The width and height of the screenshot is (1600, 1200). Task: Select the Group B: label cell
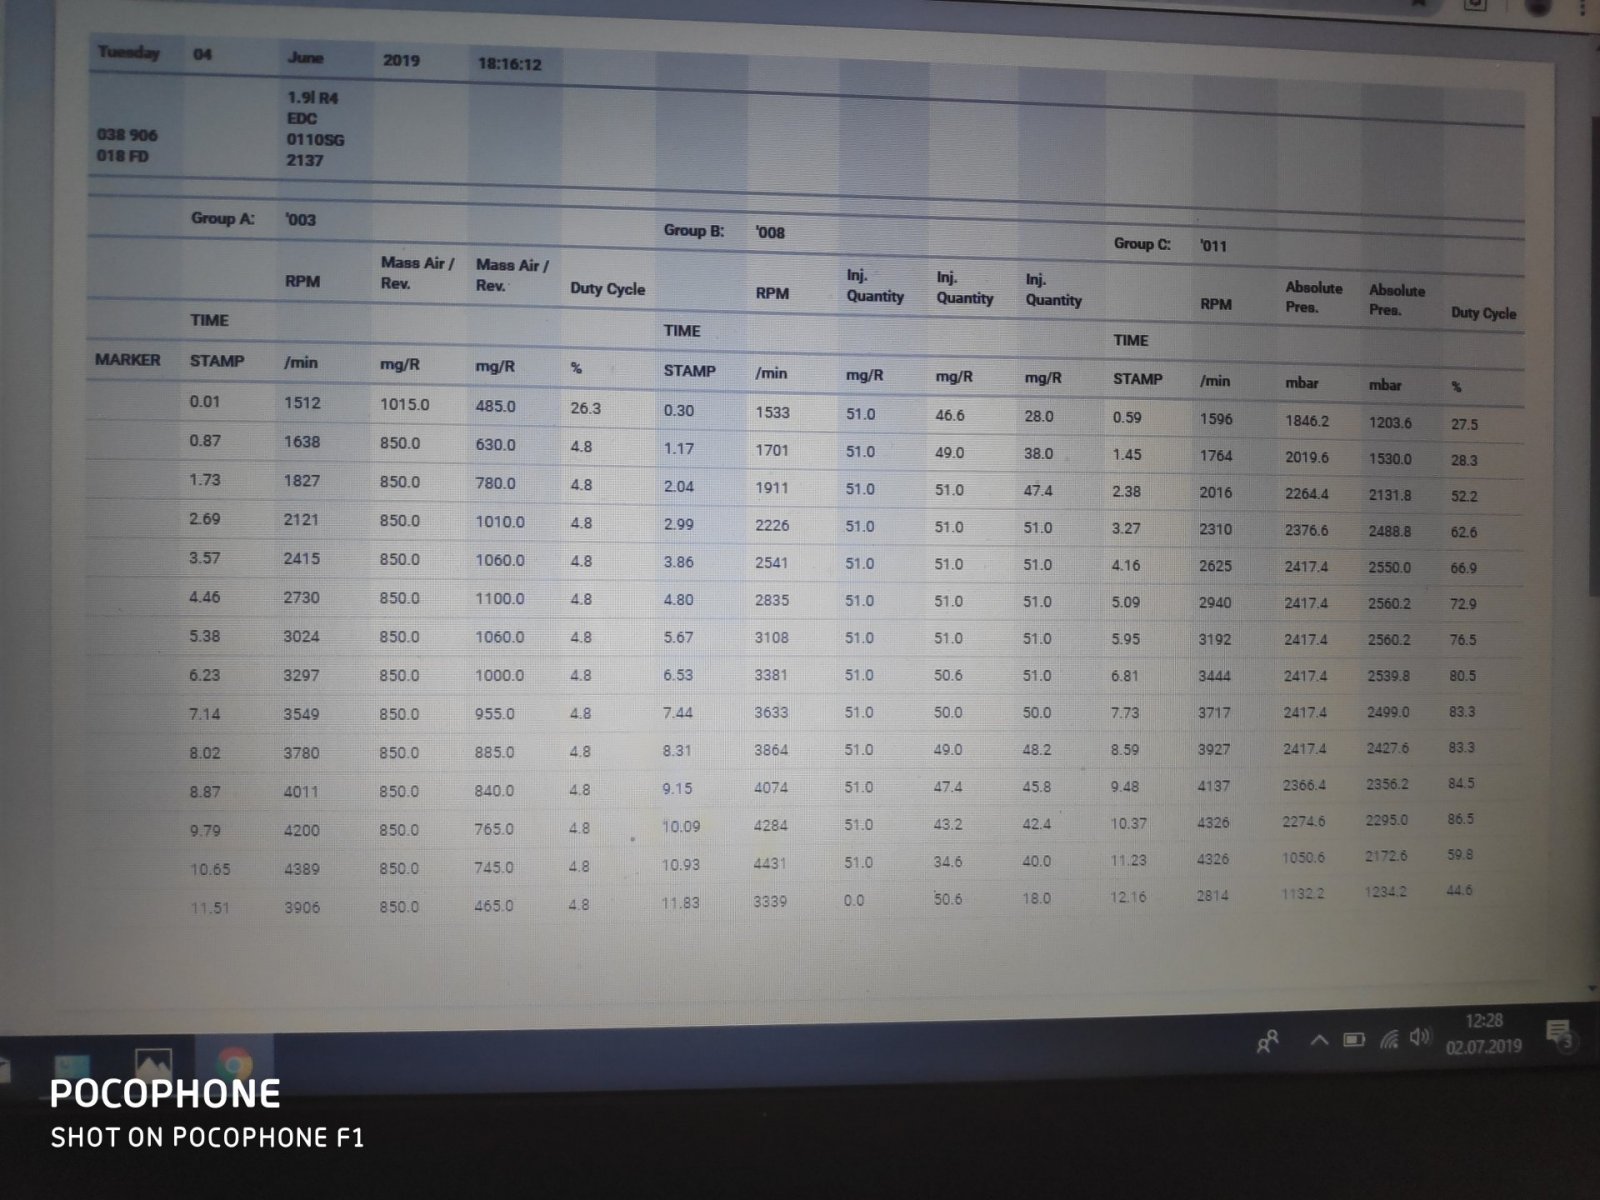click(694, 230)
